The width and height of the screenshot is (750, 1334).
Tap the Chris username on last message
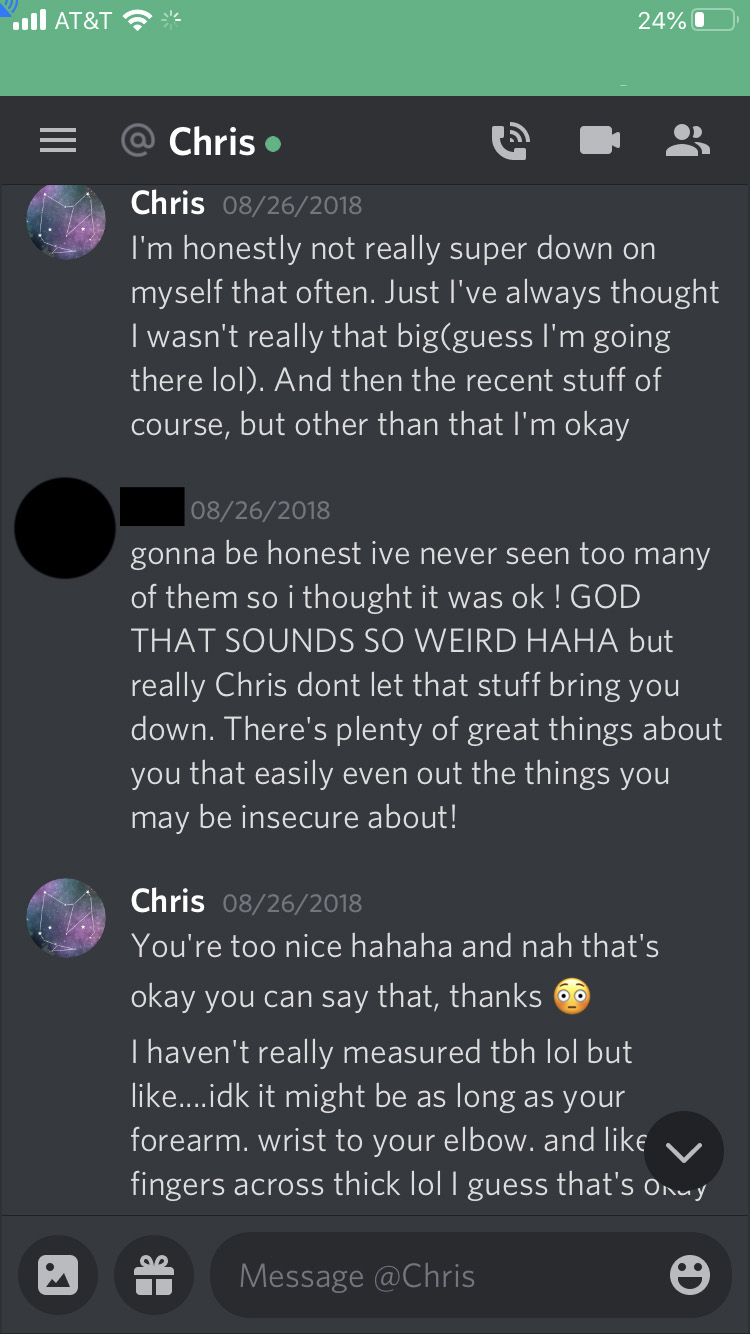pos(168,901)
